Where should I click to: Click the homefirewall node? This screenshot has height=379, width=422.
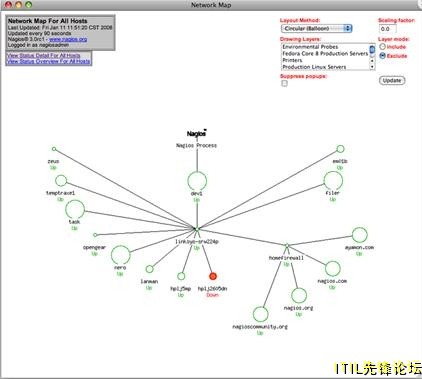pyautogui.click(x=287, y=246)
